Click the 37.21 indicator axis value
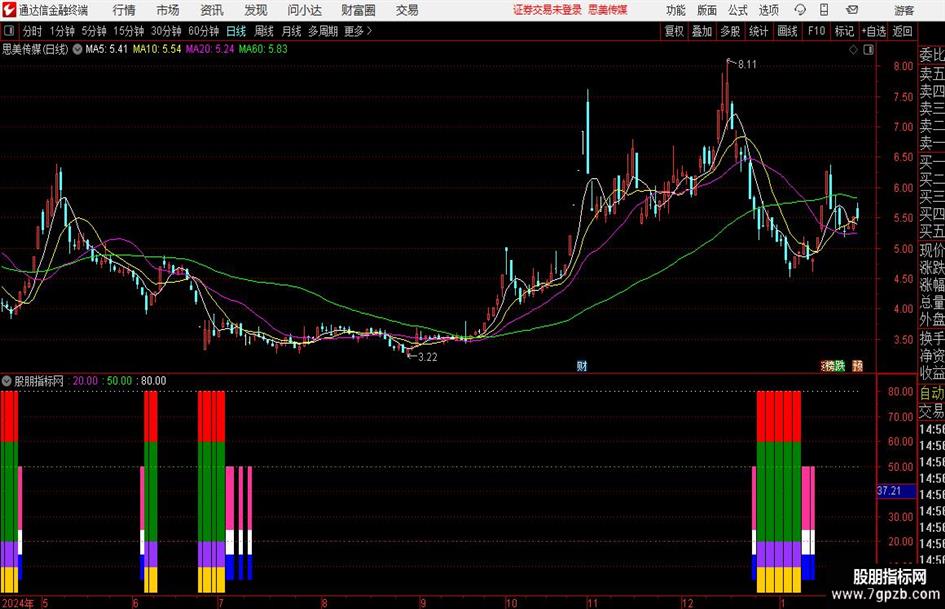The height and width of the screenshot is (609, 945). pos(890,491)
